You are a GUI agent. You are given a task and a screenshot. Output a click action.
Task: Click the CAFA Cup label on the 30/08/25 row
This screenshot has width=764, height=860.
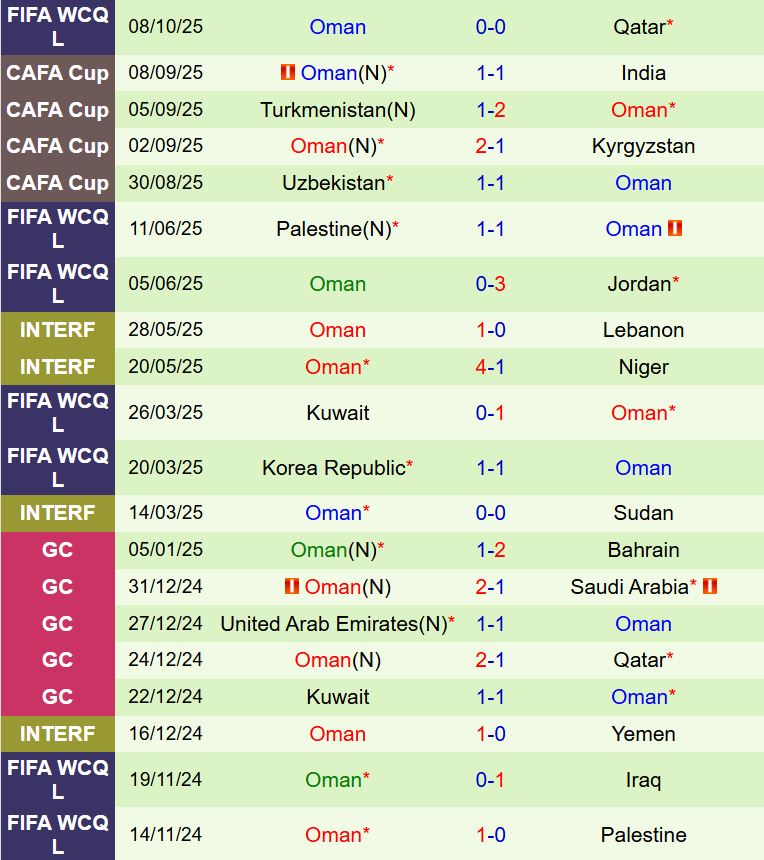click(x=57, y=183)
